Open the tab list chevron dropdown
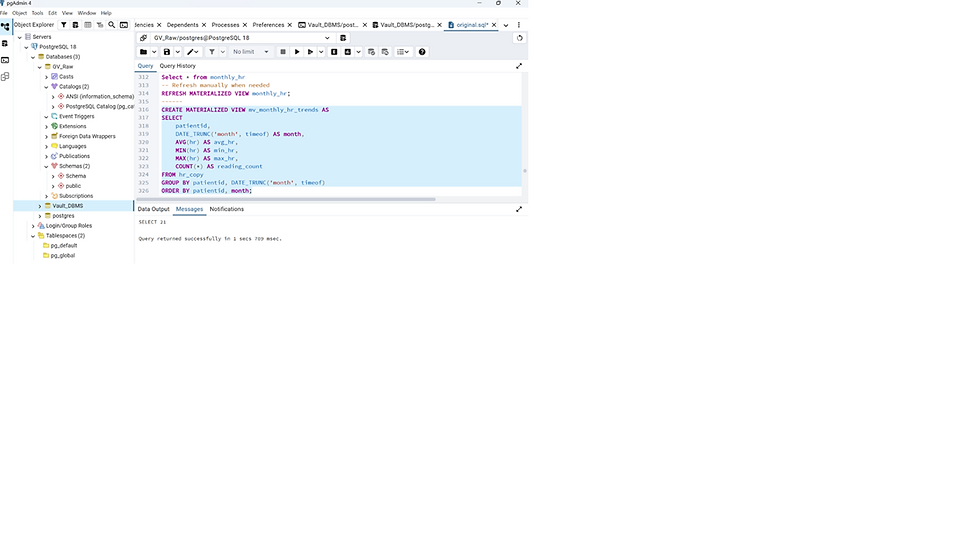This screenshot has width=980, height=551. point(506,25)
